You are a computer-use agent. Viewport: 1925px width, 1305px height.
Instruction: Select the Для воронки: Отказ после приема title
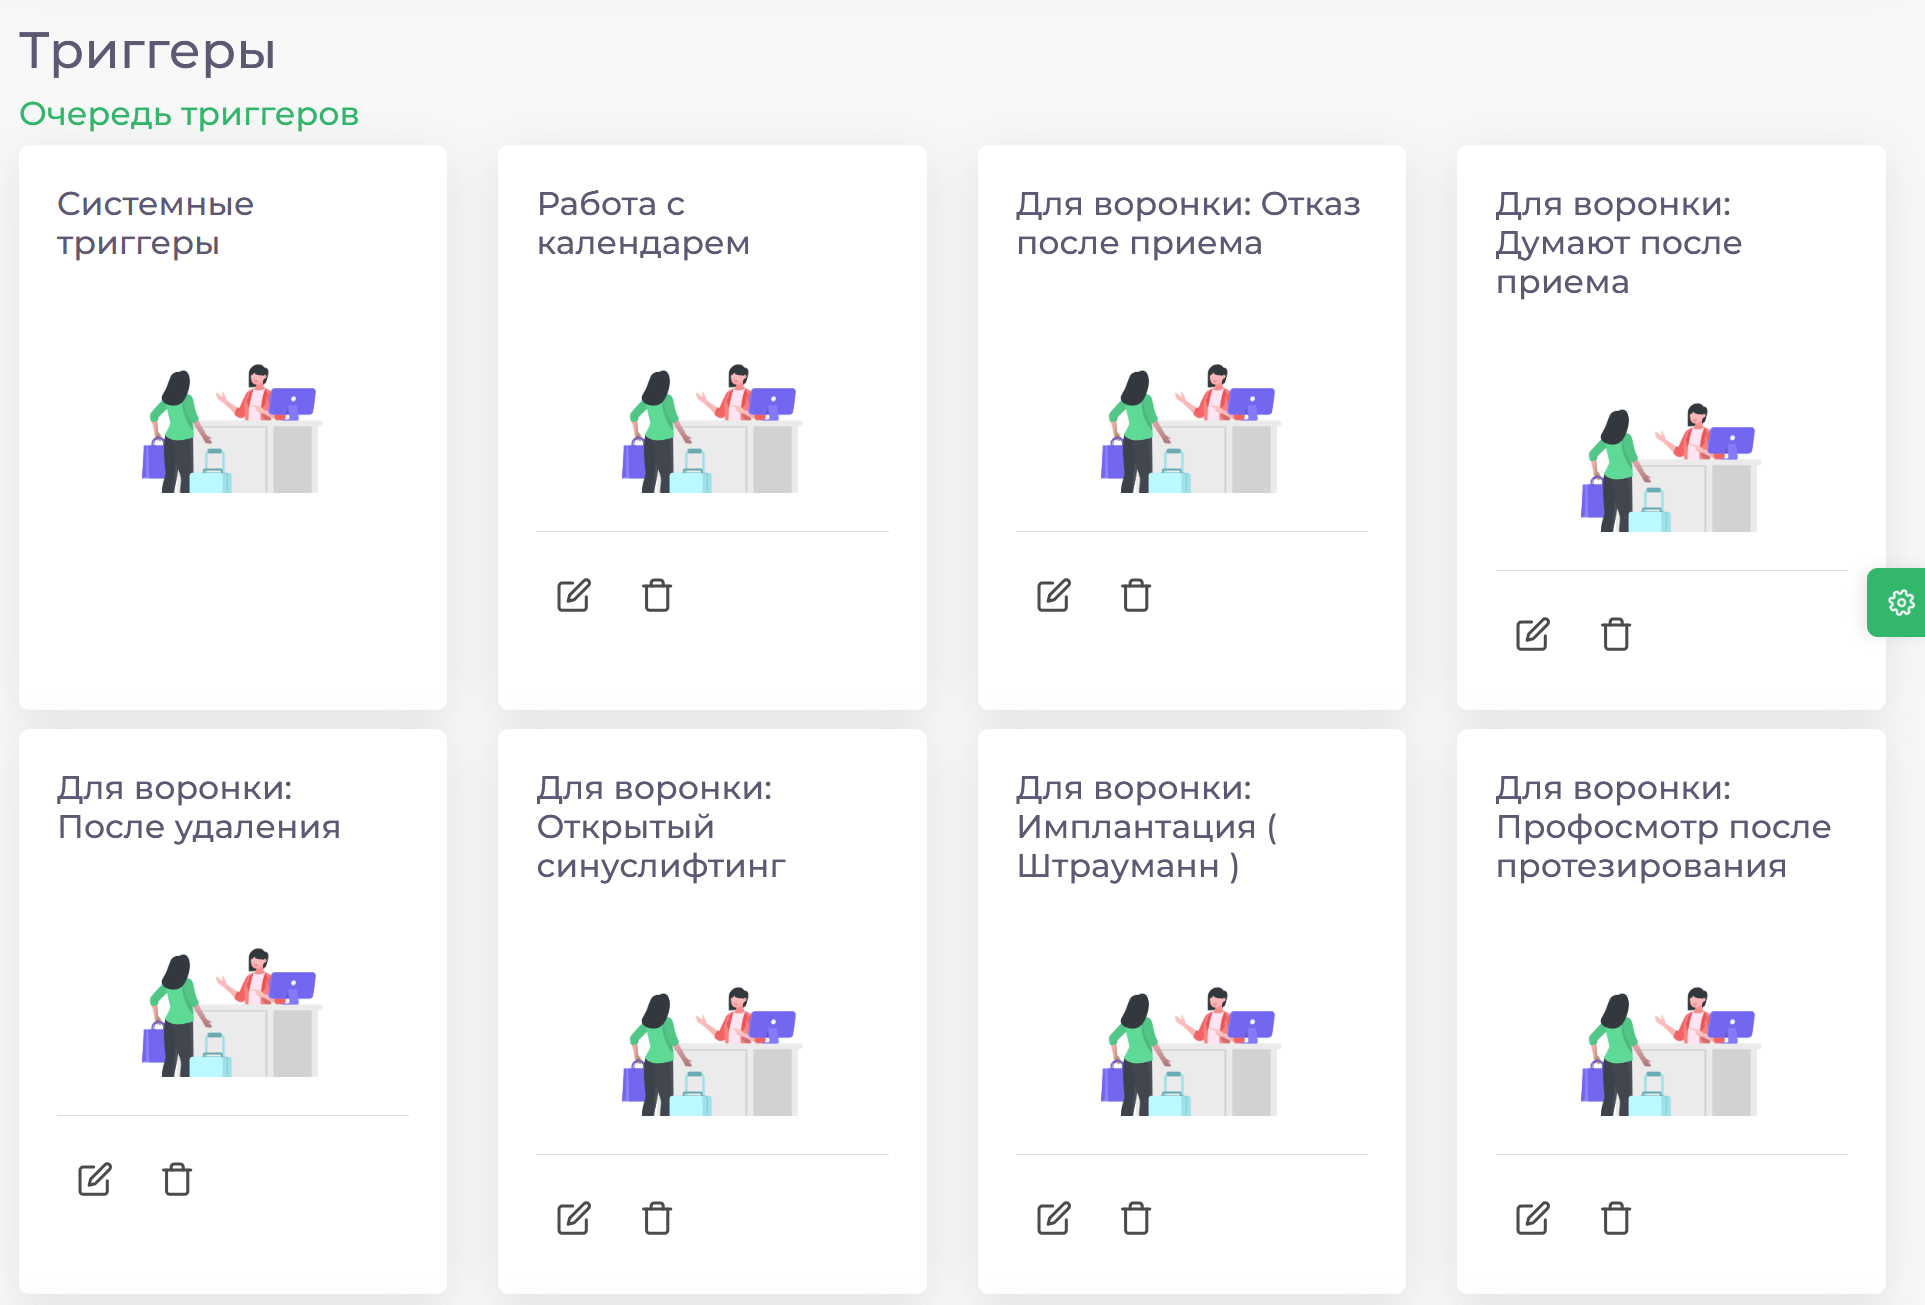1188,223
